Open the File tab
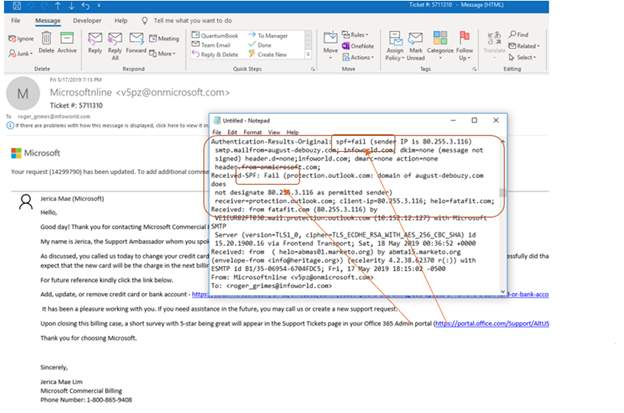624x413 pixels. click(x=16, y=20)
